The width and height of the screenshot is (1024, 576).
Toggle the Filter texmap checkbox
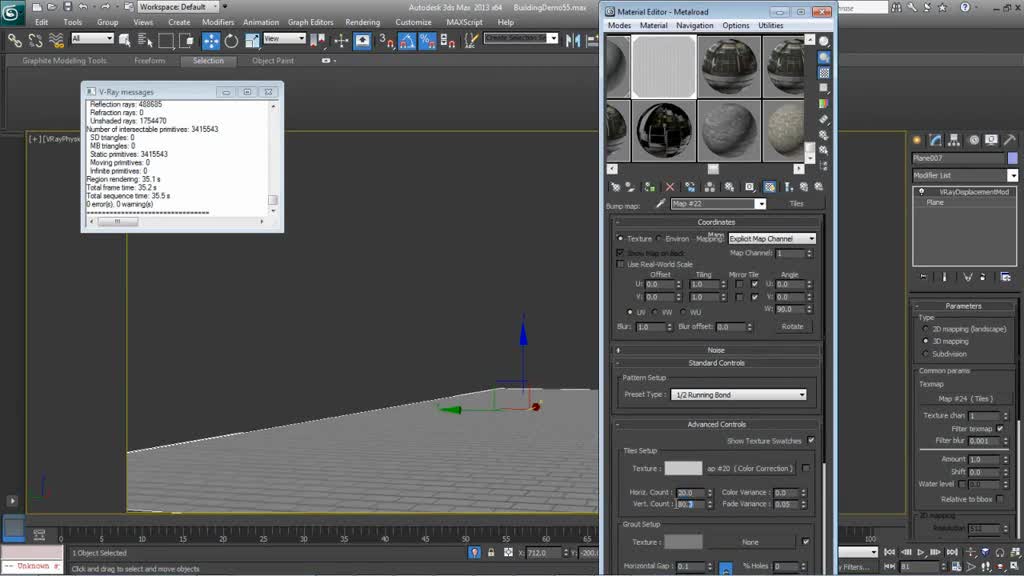click(1000, 428)
